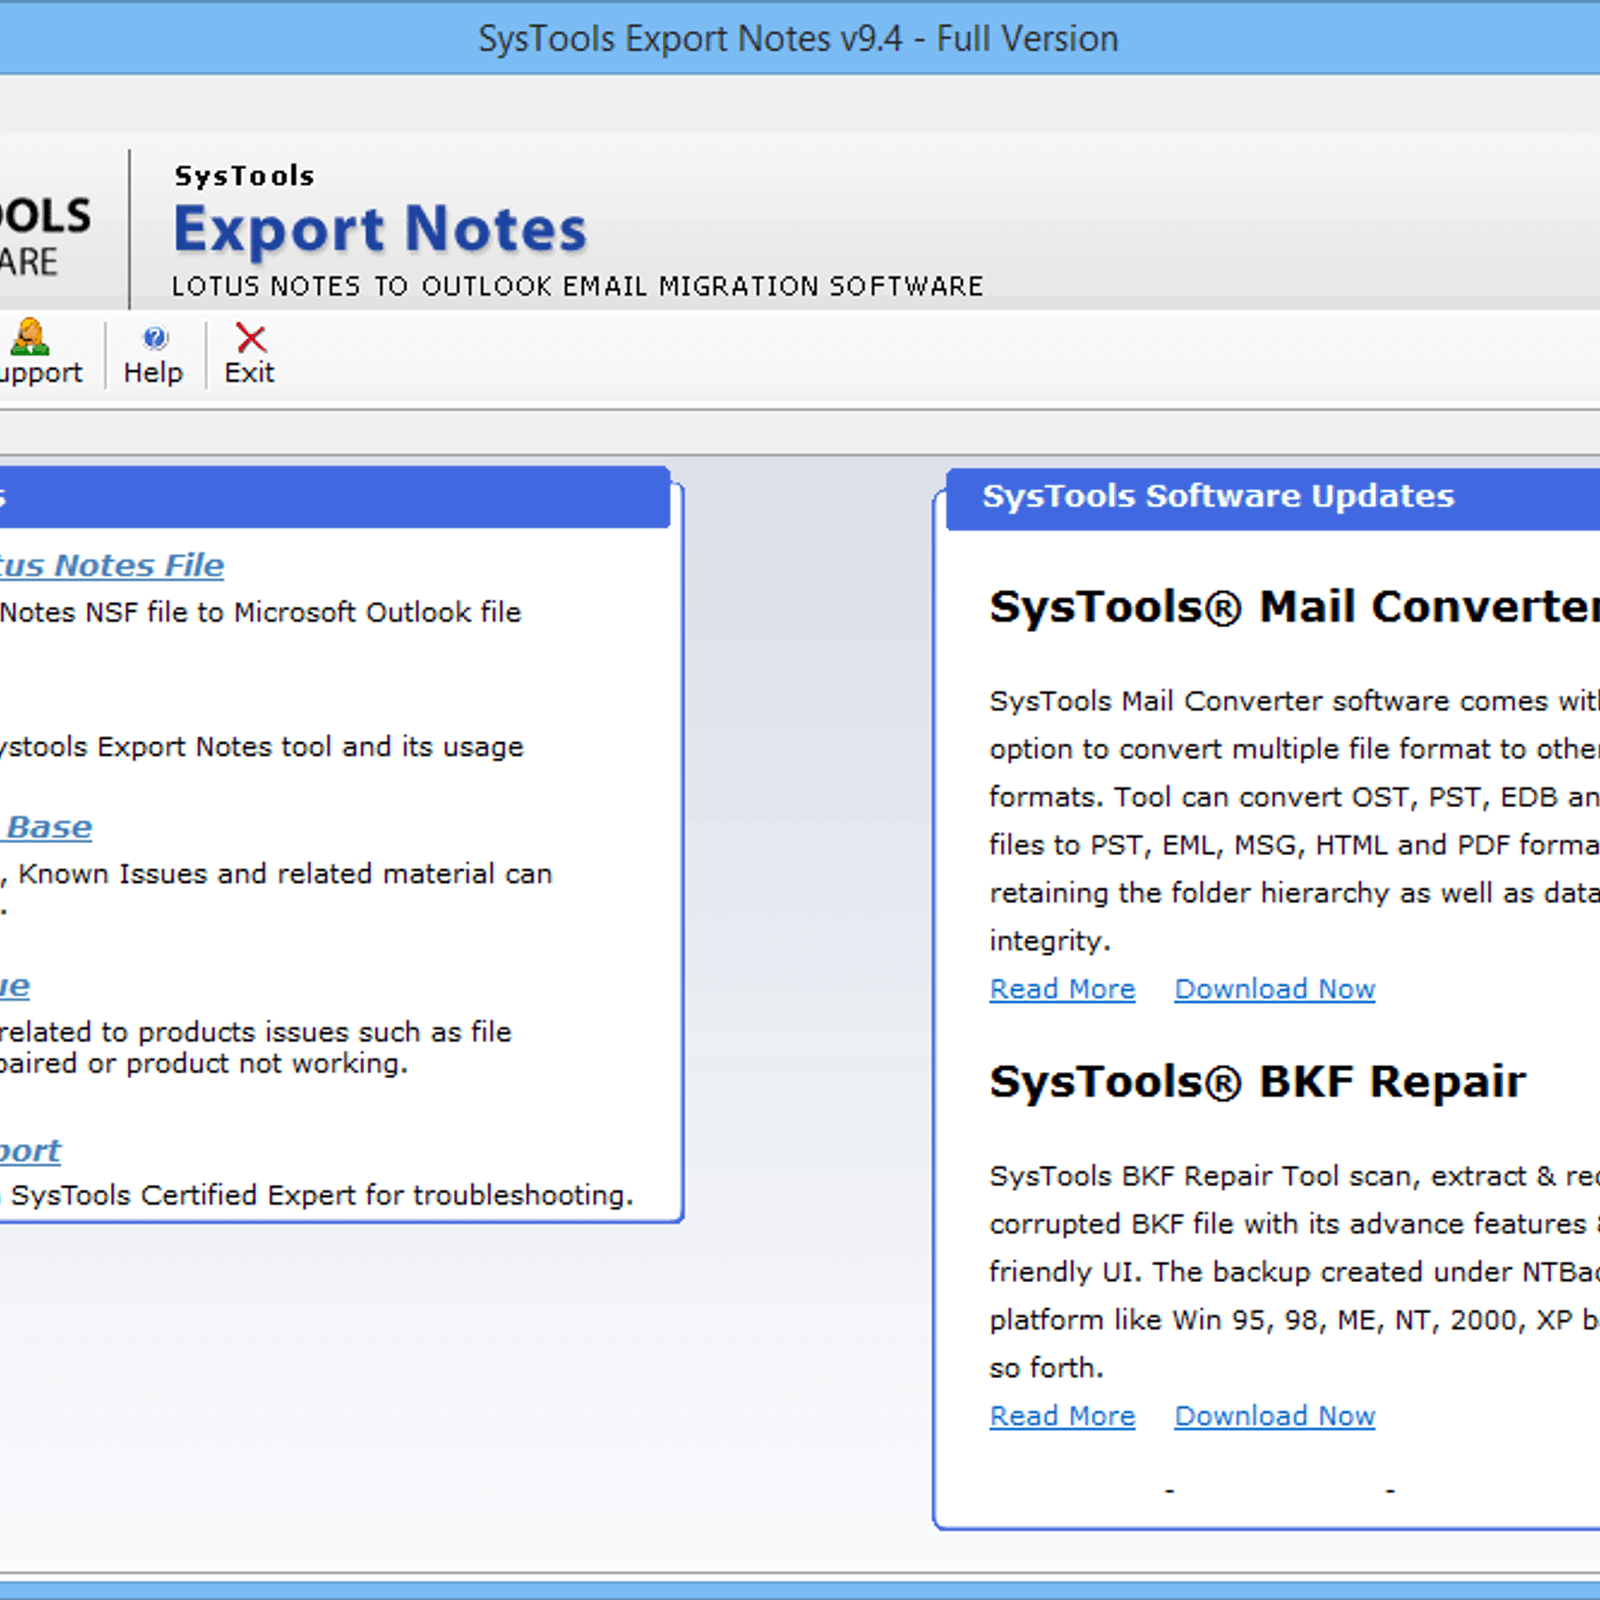Click the Export Notes product title
Screen dimensions: 1600x1600
coord(380,229)
